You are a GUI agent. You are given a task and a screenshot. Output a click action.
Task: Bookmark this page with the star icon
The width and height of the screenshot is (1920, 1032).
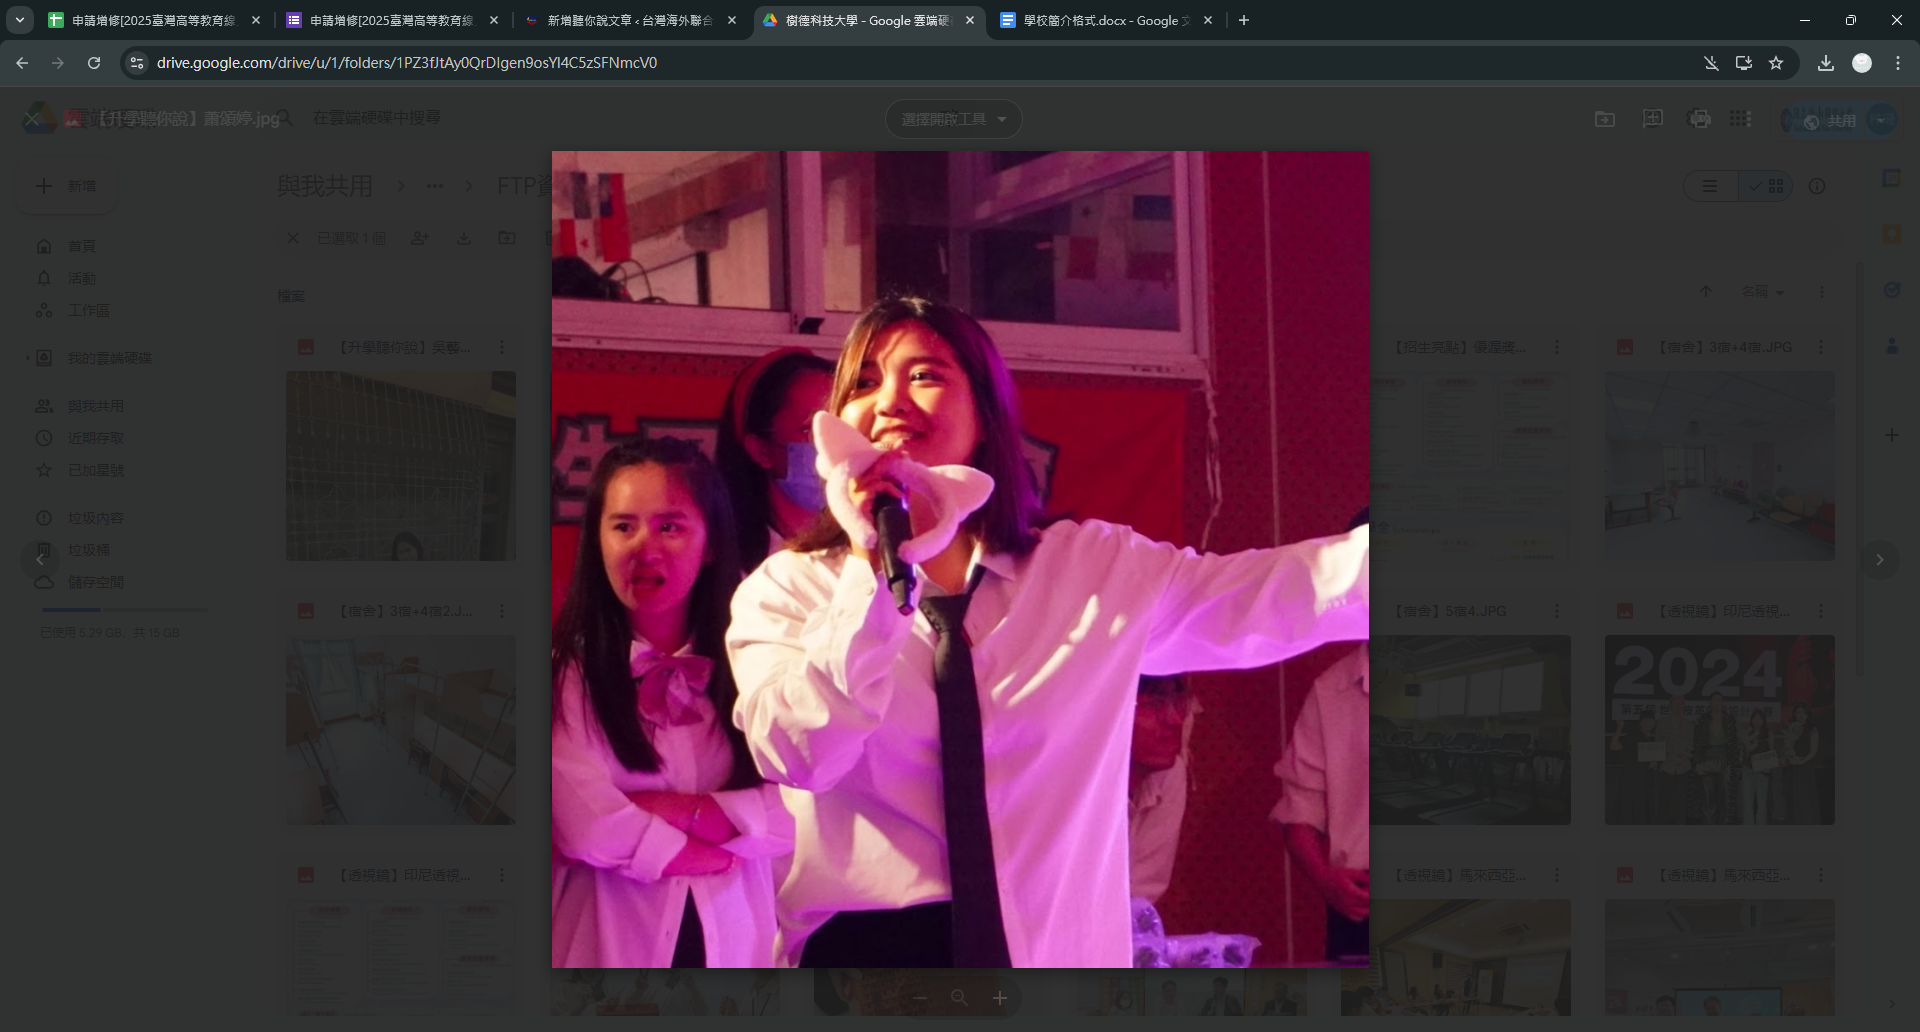point(1776,63)
